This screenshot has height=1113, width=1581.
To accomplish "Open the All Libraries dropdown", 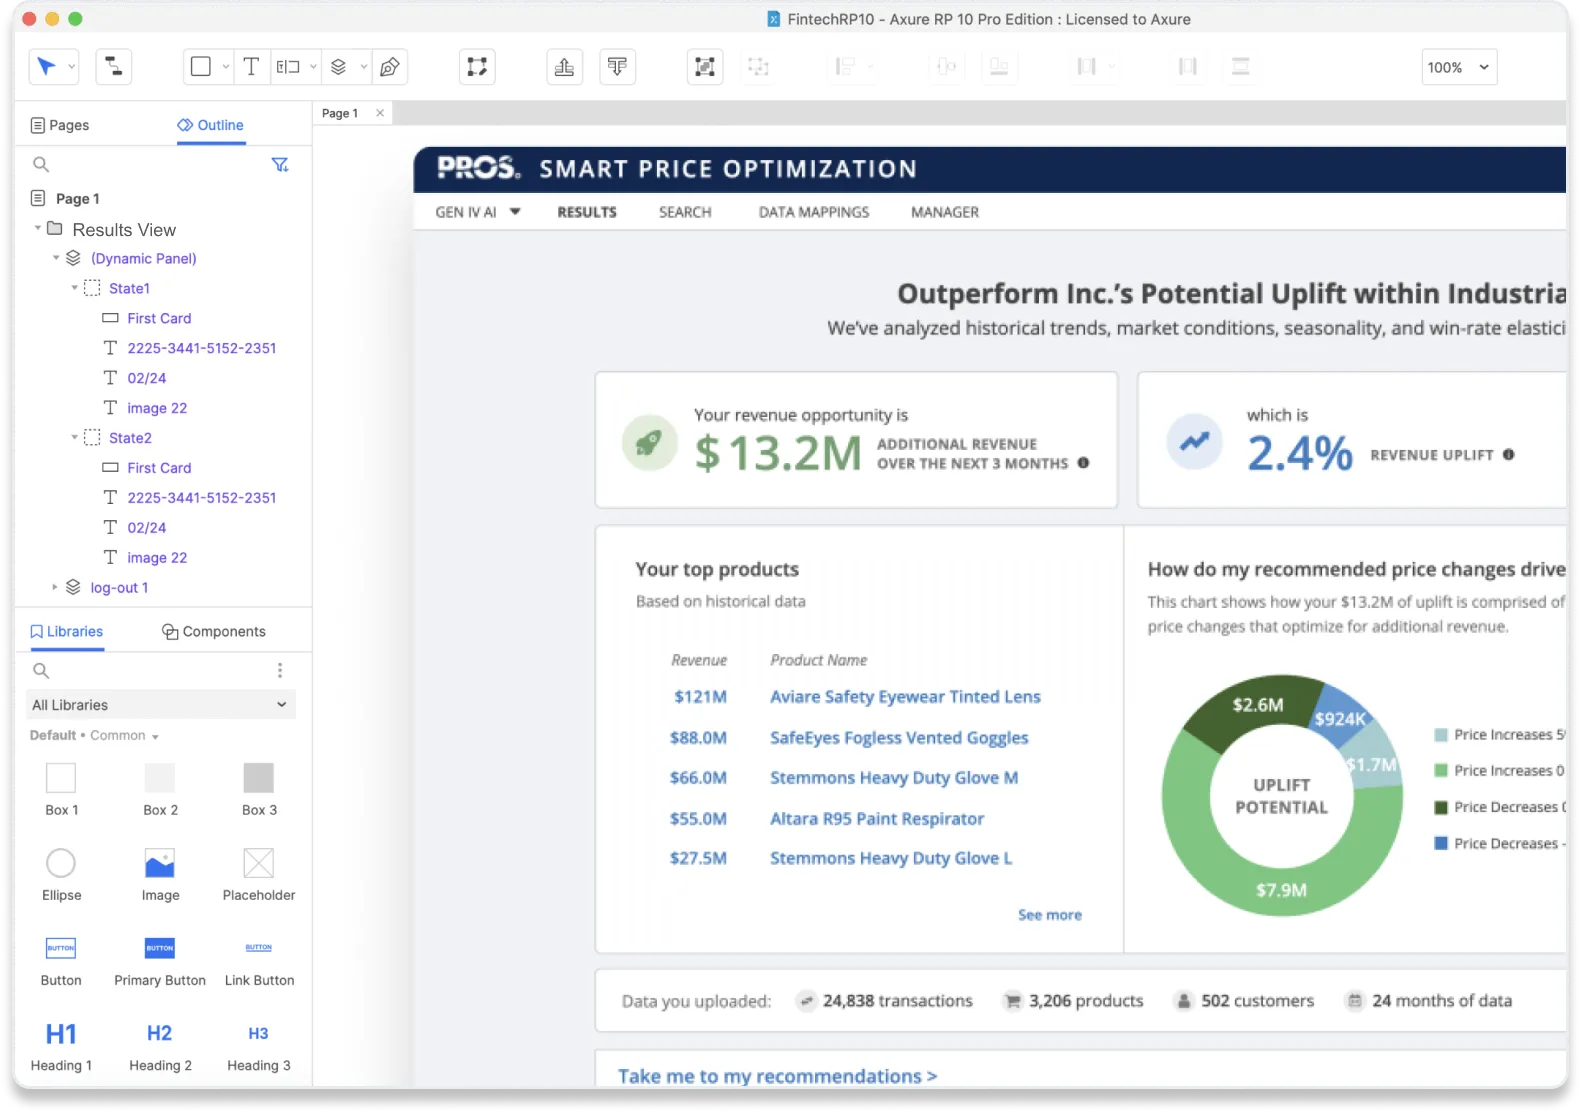I will coord(160,705).
